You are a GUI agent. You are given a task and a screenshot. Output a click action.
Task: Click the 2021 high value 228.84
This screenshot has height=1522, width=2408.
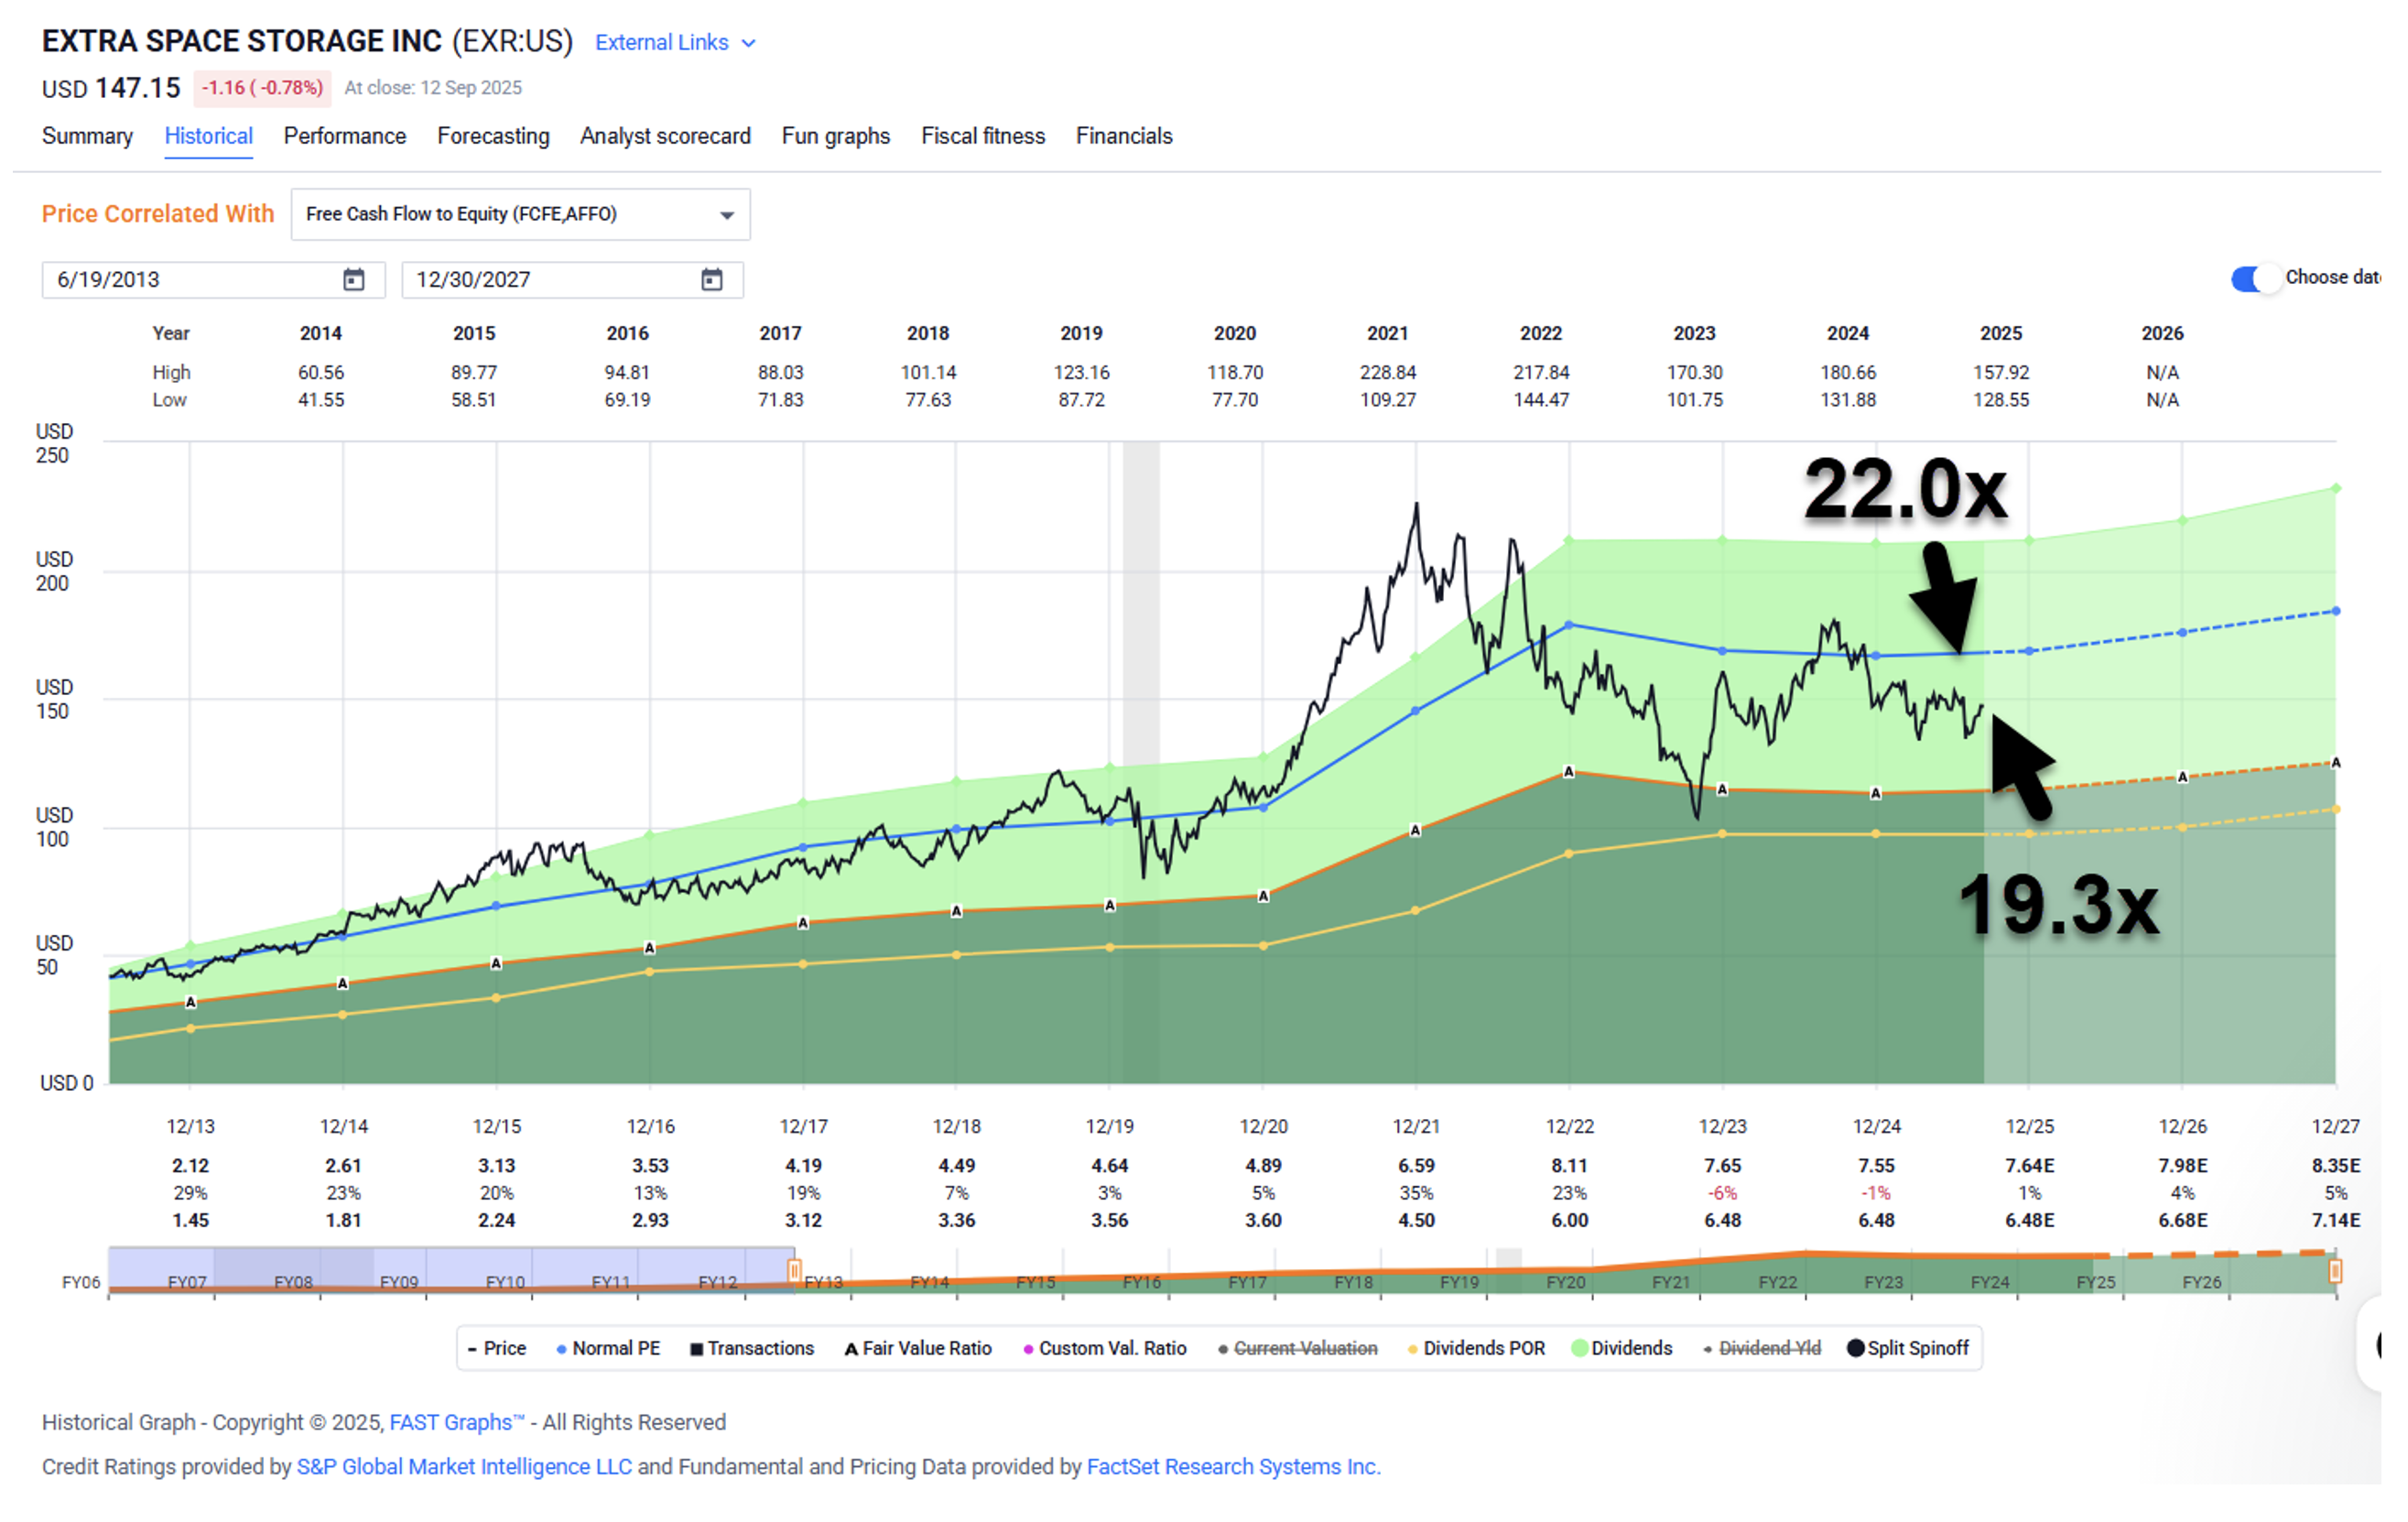coord(1388,373)
